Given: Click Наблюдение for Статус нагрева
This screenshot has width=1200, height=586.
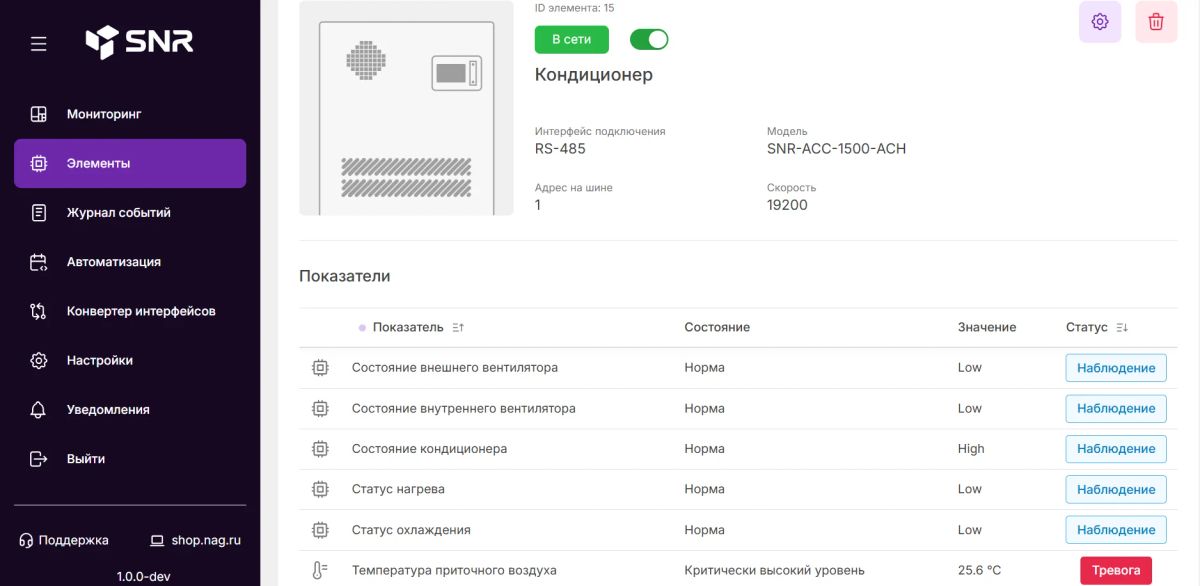Looking at the screenshot, I should click(x=1116, y=489).
